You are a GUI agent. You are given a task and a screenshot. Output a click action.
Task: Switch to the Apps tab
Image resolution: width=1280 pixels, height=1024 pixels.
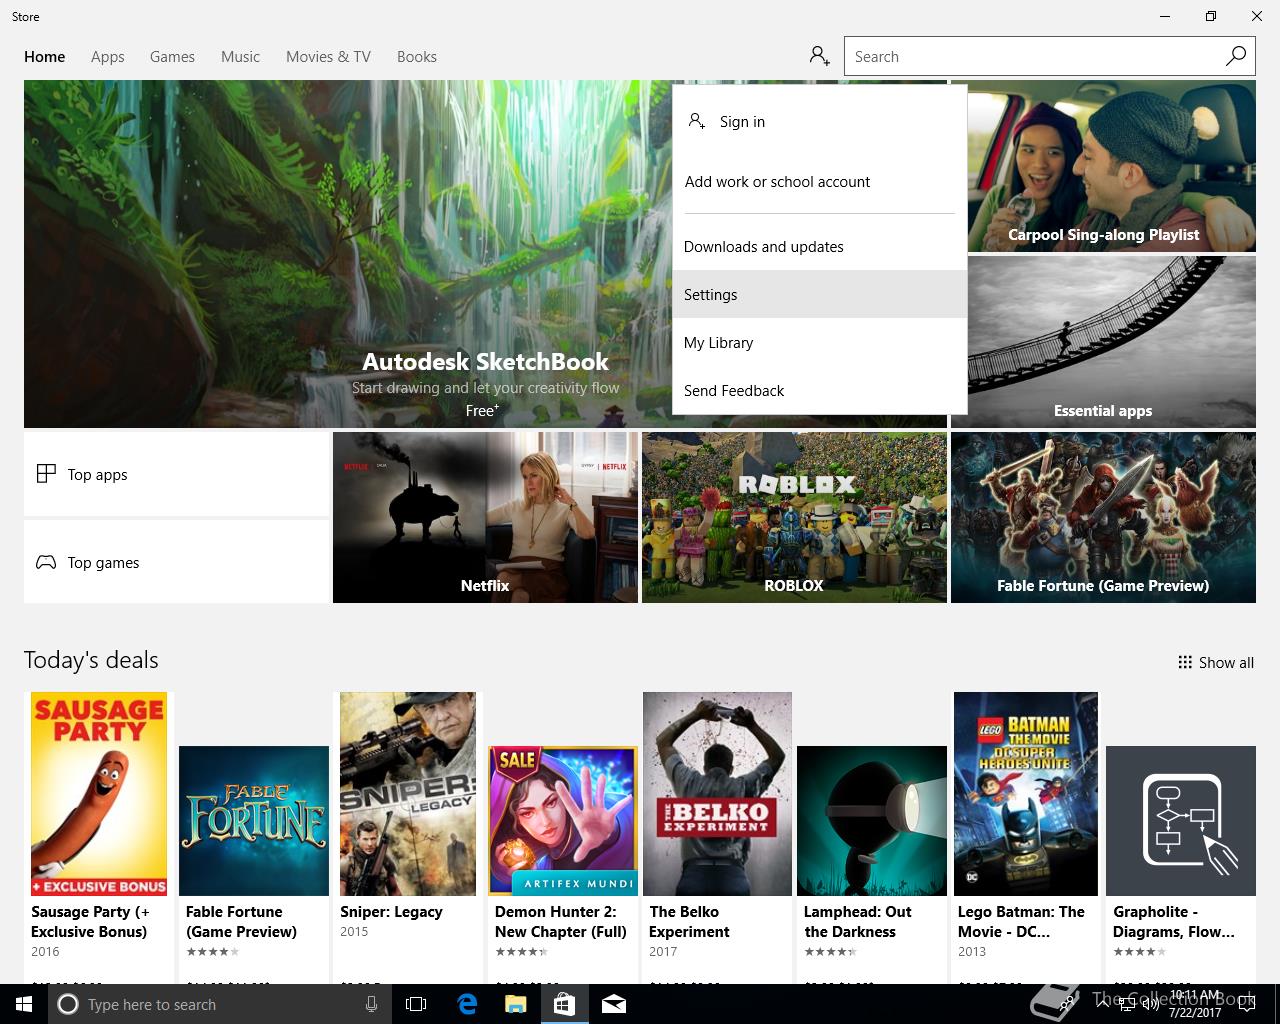coord(108,57)
